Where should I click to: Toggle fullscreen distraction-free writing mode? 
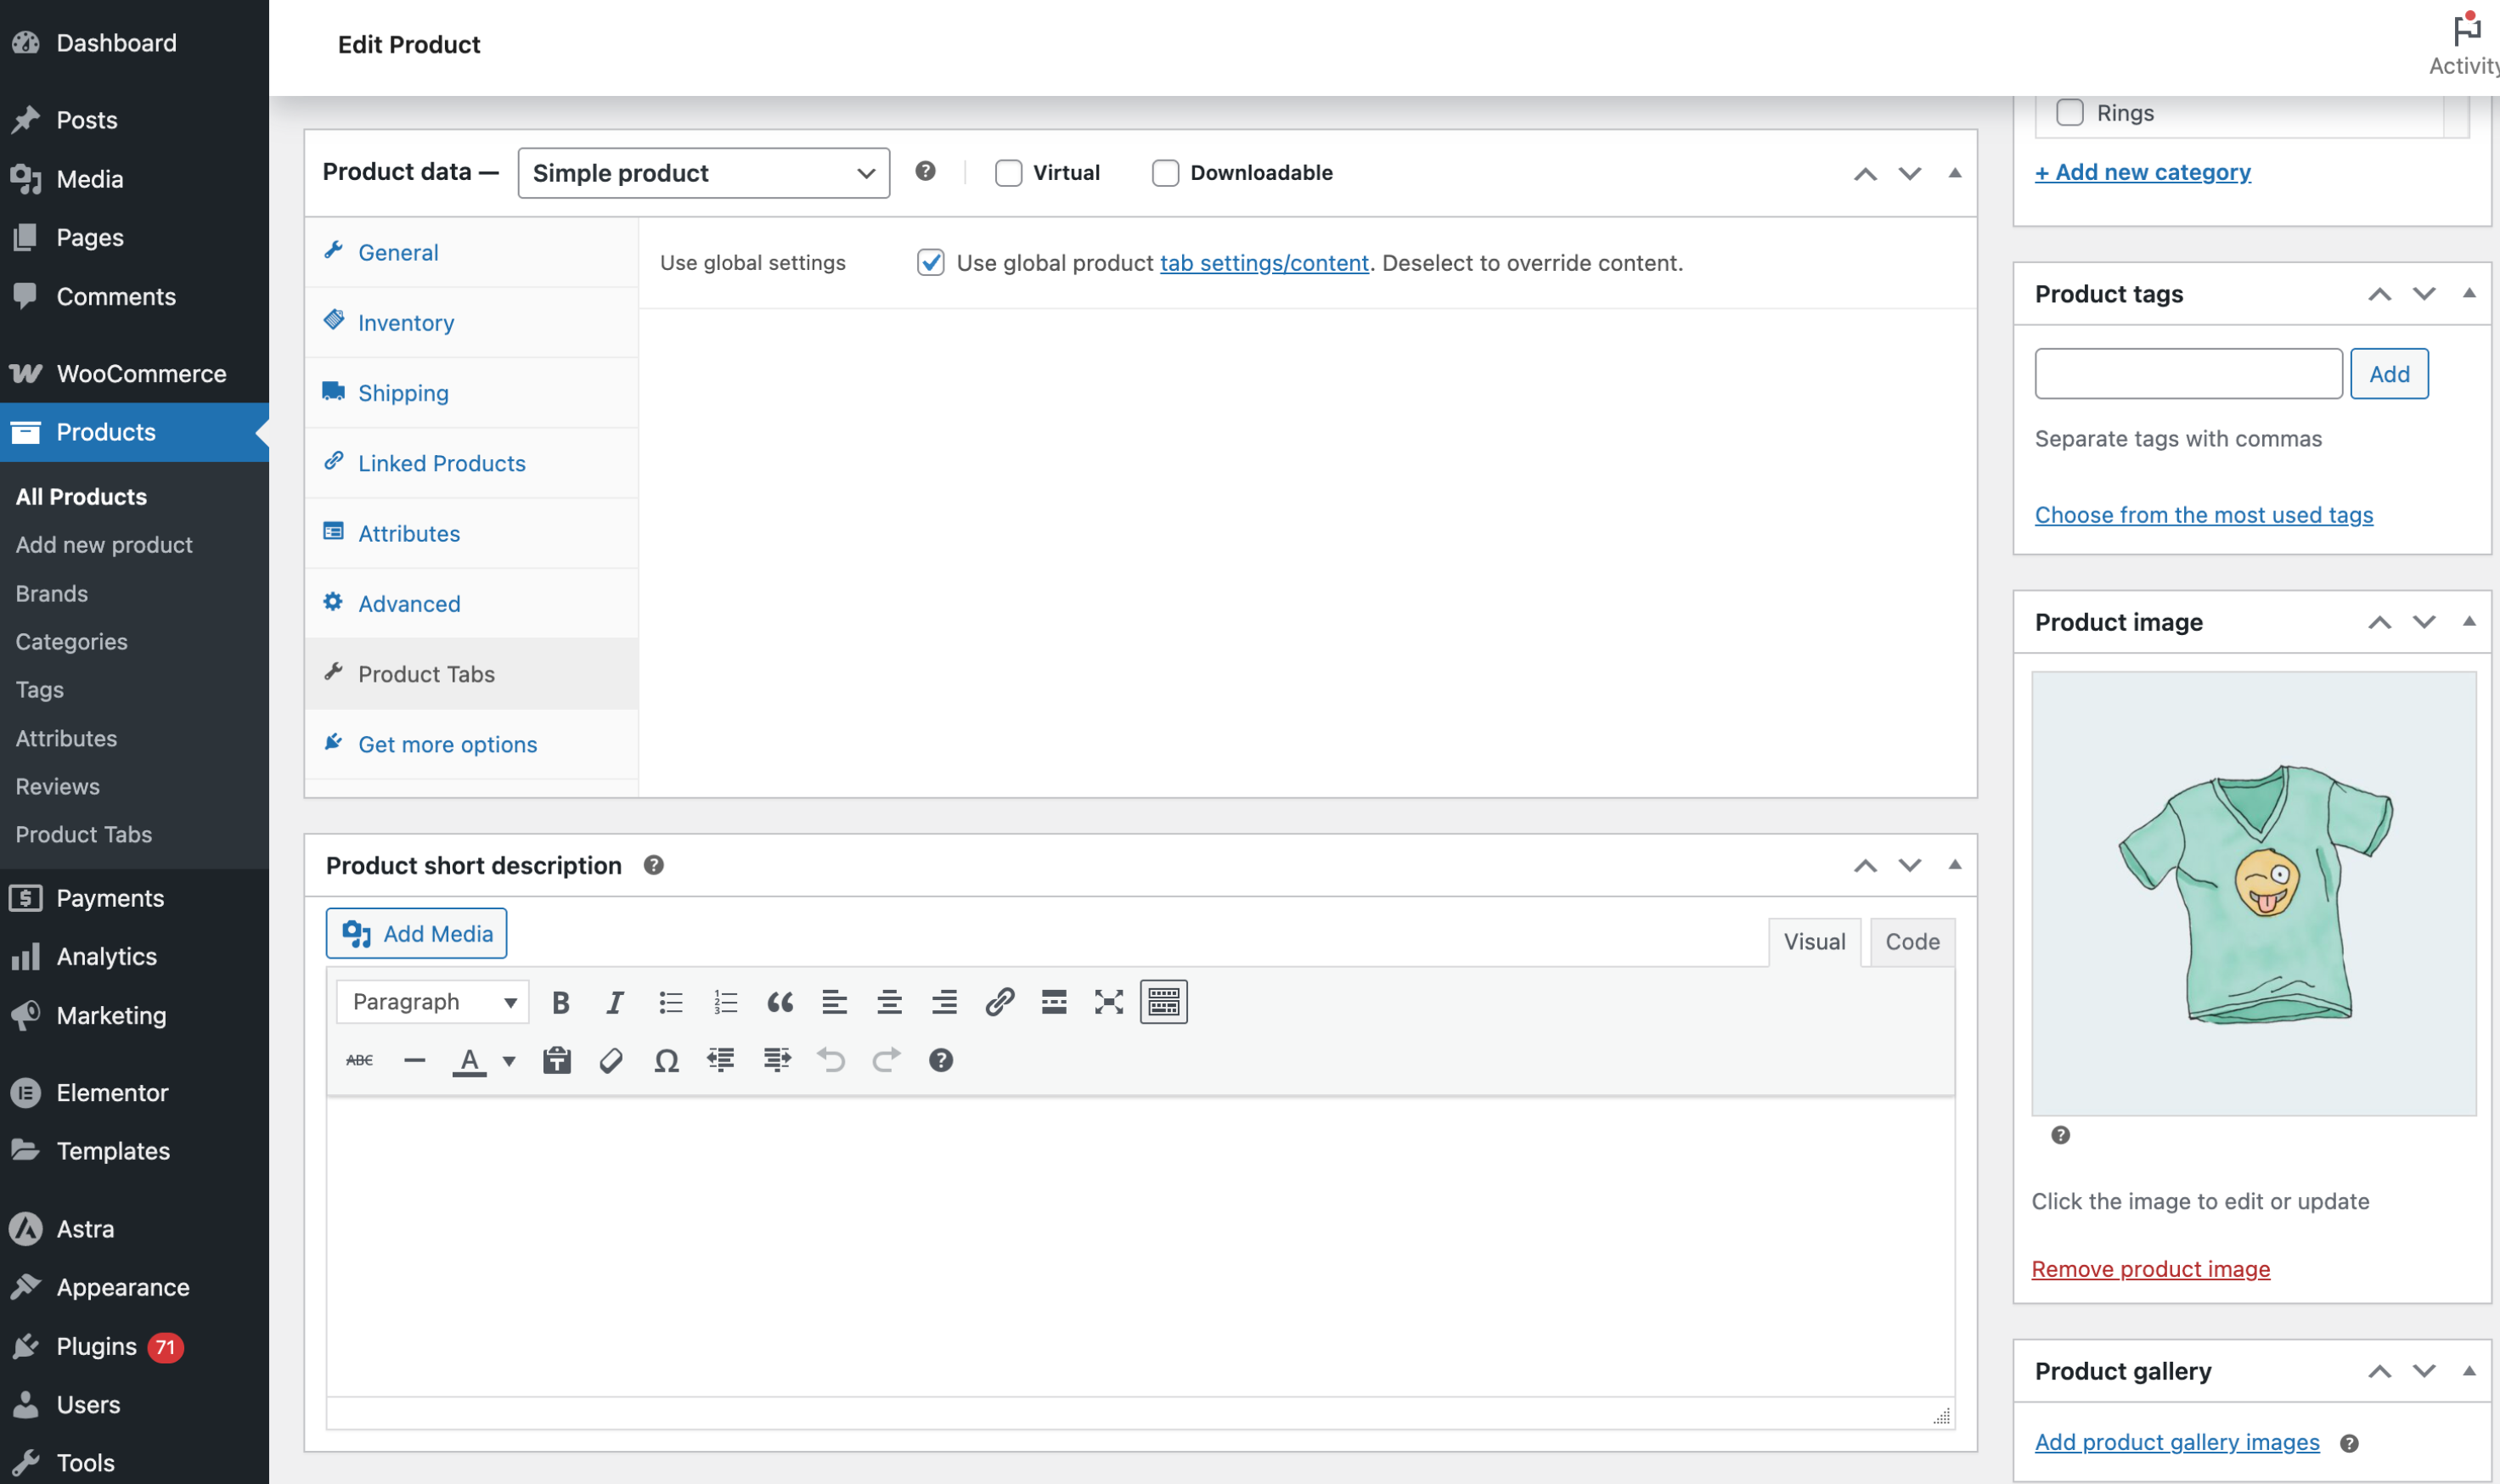point(1108,1001)
